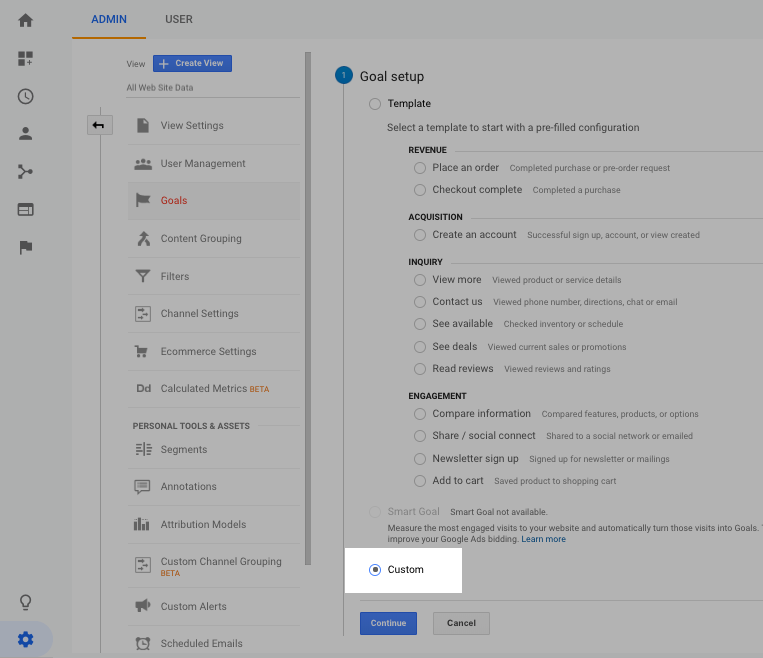The height and width of the screenshot is (658, 763).
Task: Select the See deals radio option
Action: pos(419,347)
